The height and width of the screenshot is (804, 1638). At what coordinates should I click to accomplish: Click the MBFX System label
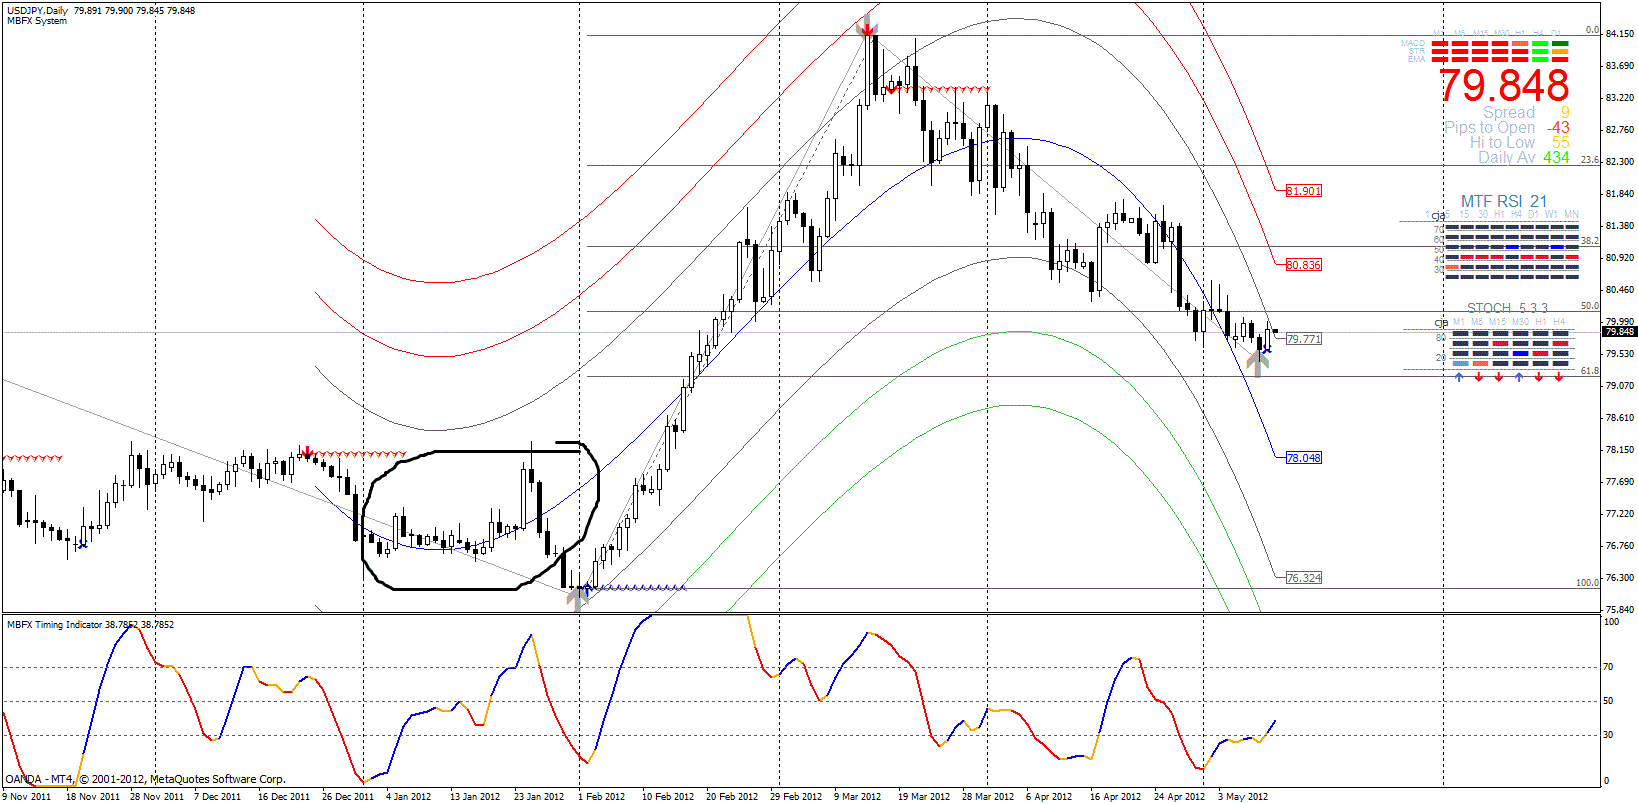(x=37, y=21)
